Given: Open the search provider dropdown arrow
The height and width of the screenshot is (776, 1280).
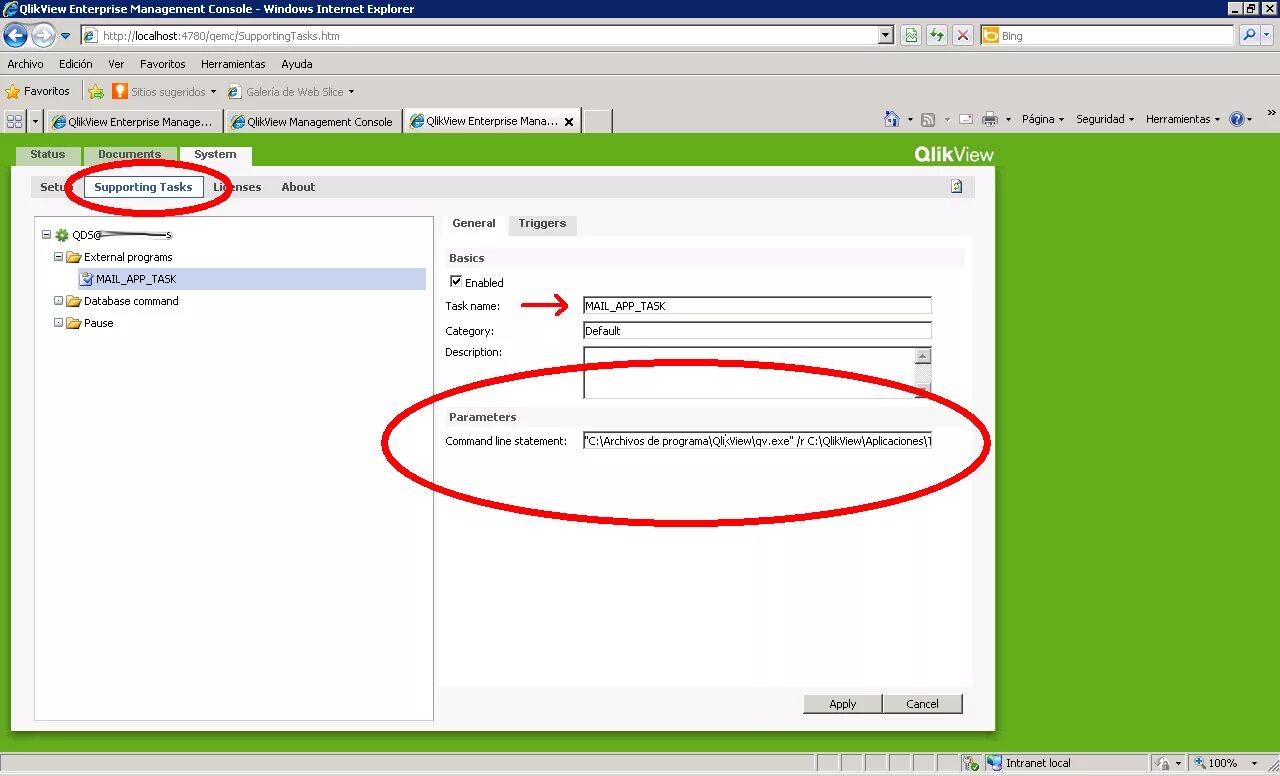Looking at the screenshot, I should (x=1268, y=36).
